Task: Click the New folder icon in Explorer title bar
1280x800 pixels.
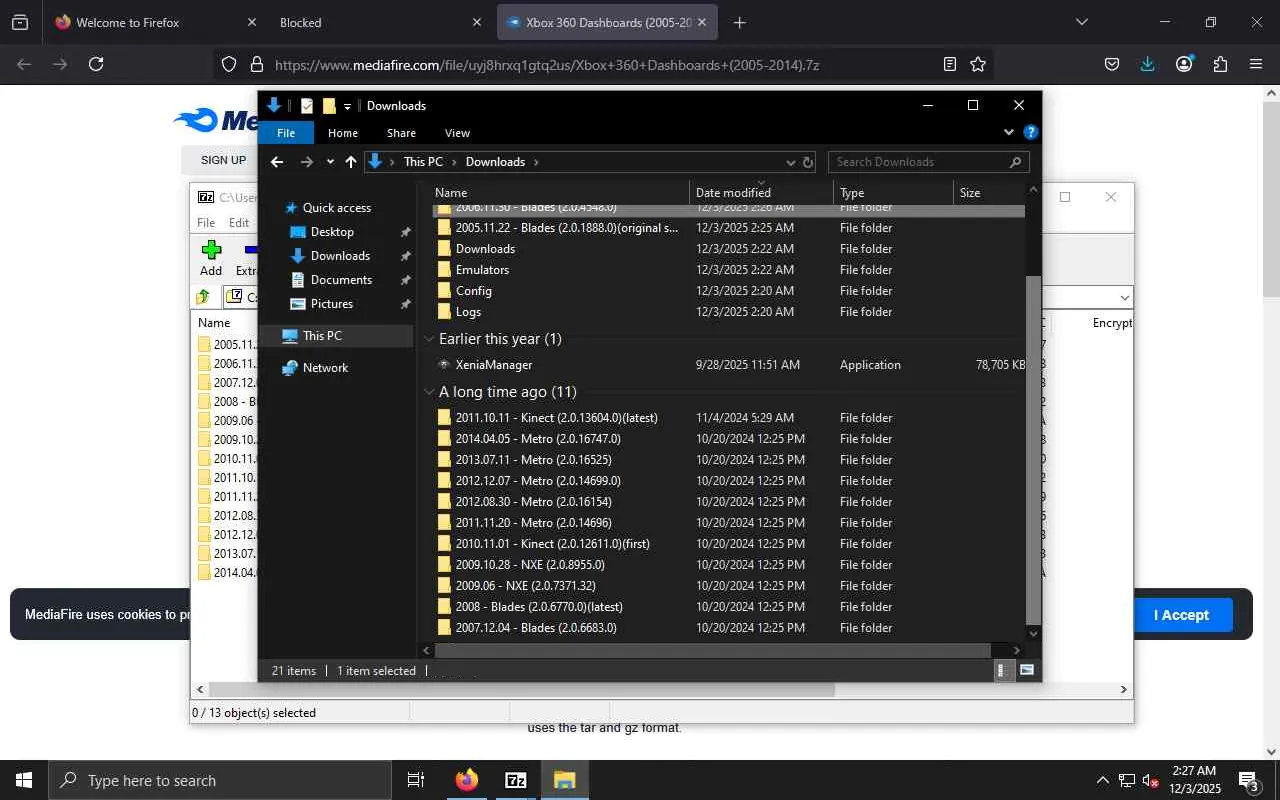Action: pos(329,106)
